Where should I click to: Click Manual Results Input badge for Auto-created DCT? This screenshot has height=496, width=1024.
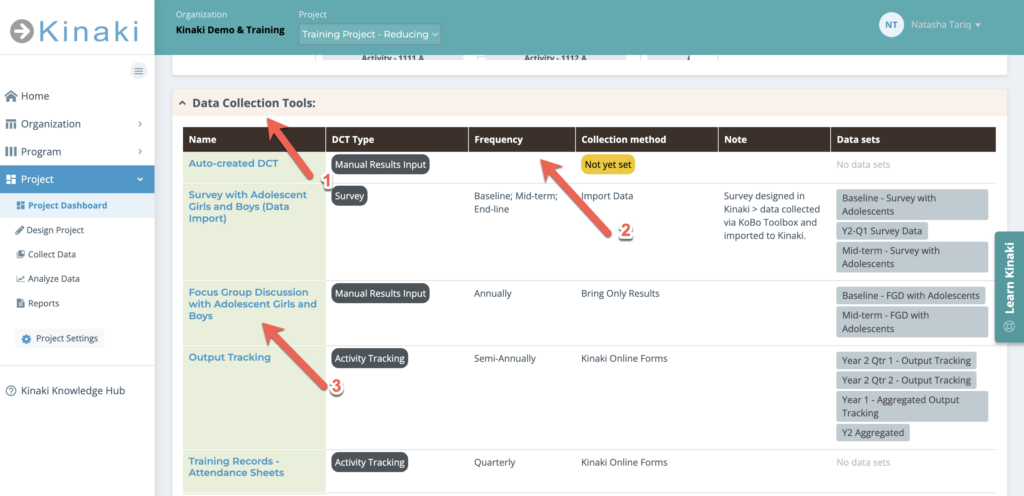(x=381, y=164)
